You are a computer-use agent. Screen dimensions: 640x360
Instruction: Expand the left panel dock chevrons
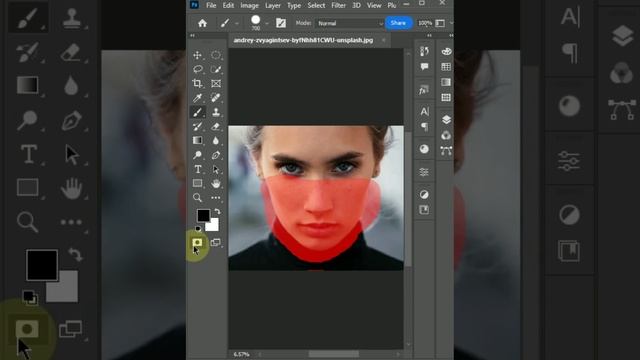click(x=429, y=36)
